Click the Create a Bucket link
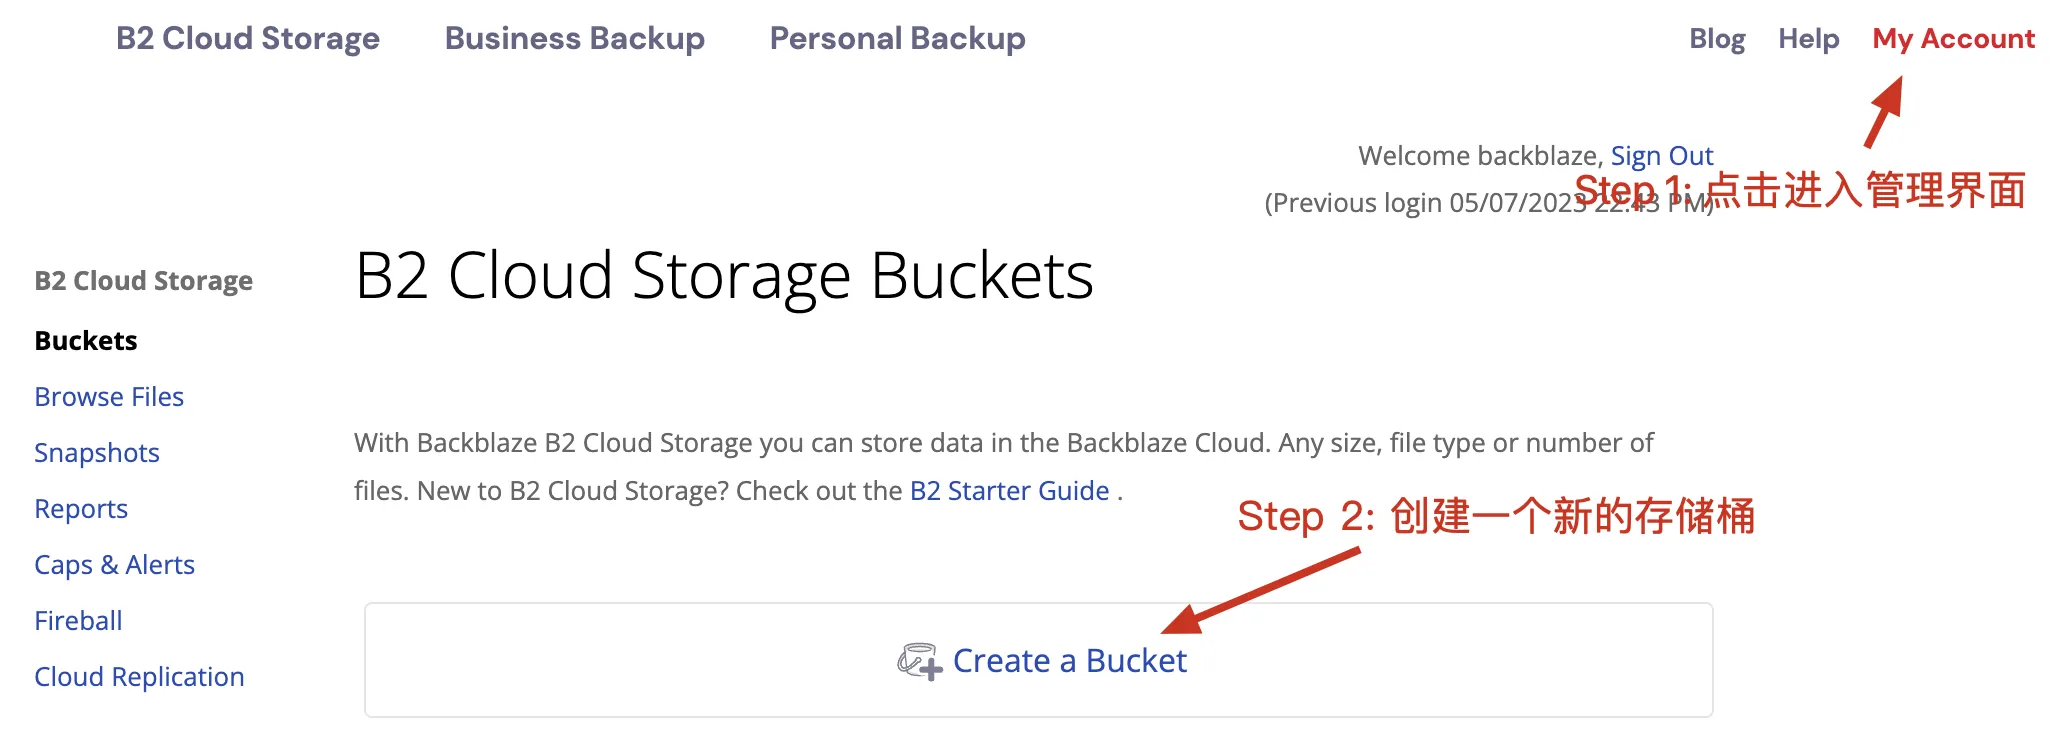Screen dimensions: 2068x742 tap(1069, 661)
